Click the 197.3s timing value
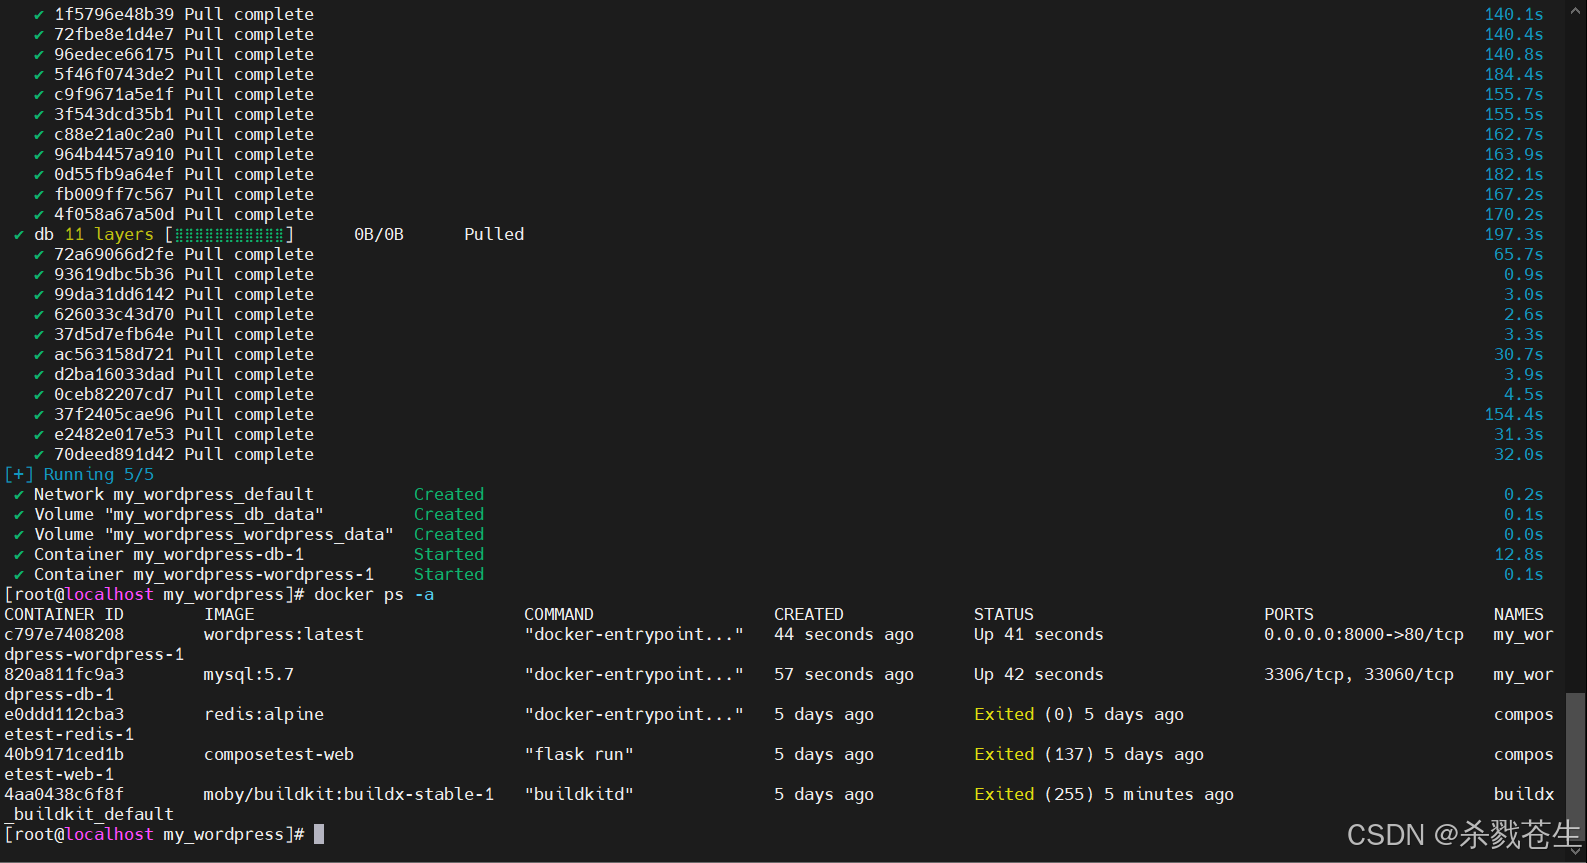The height and width of the screenshot is (863, 1587). coord(1514,234)
